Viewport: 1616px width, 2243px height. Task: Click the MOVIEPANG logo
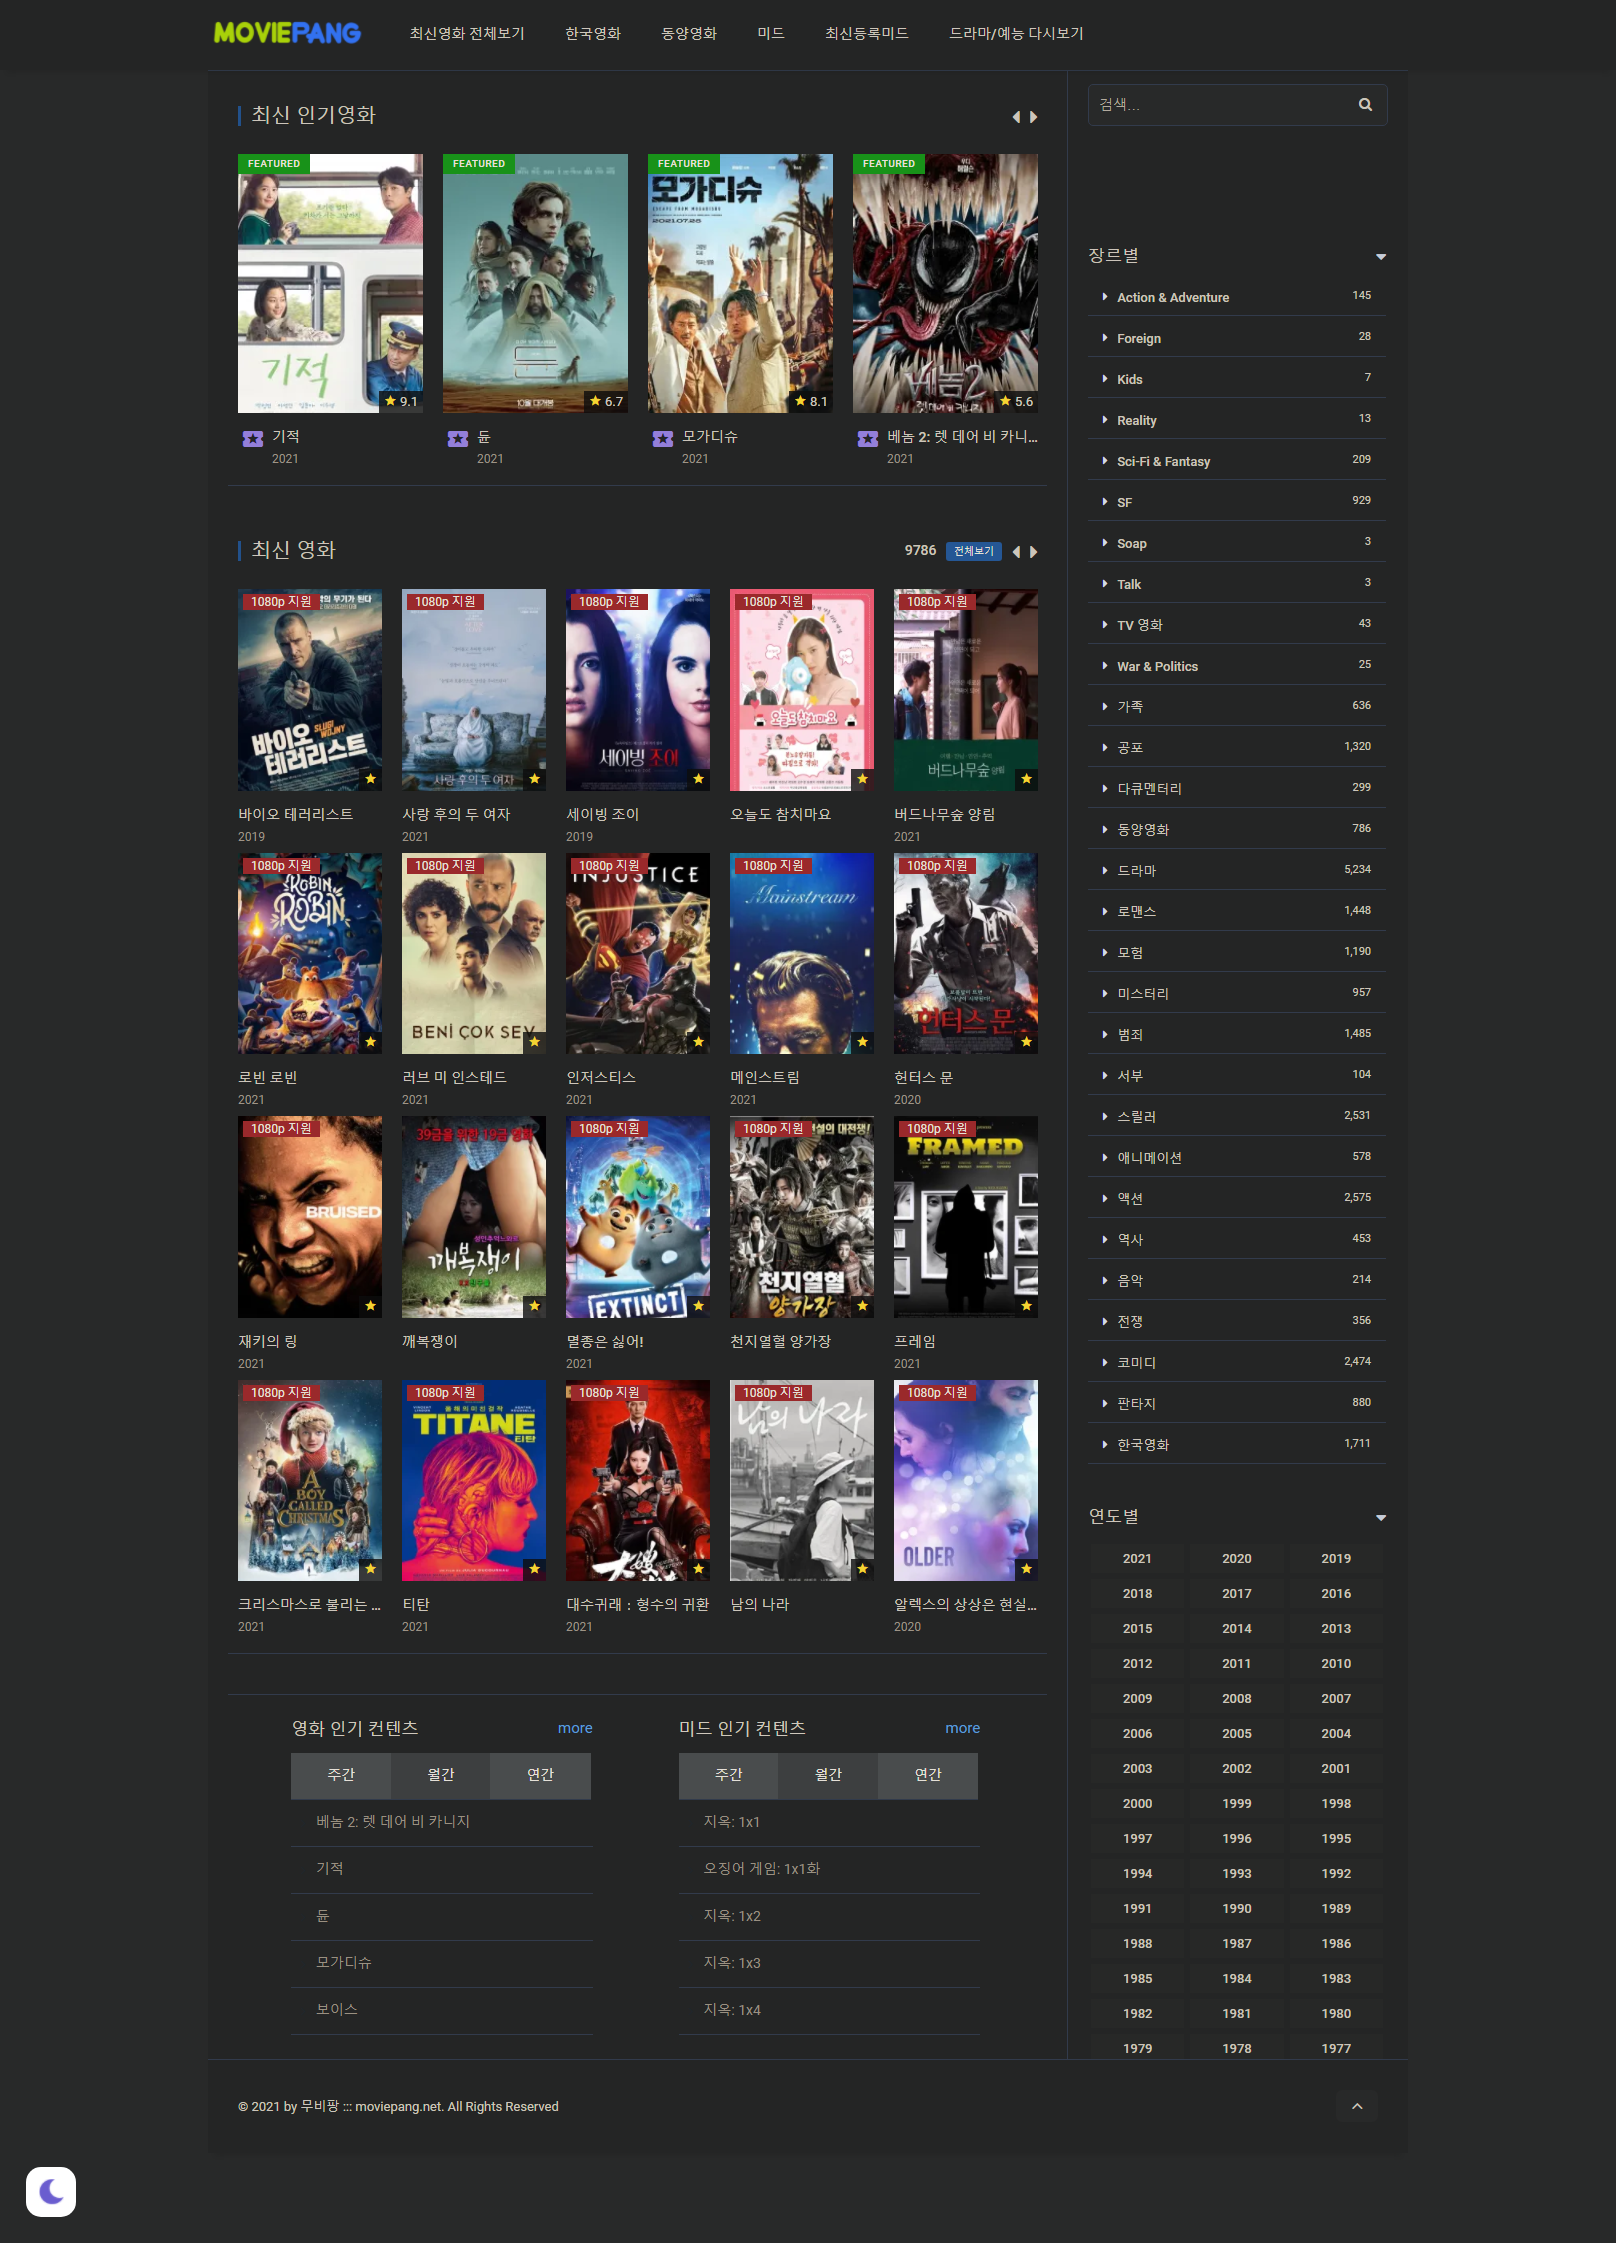pyautogui.click(x=287, y=33)
